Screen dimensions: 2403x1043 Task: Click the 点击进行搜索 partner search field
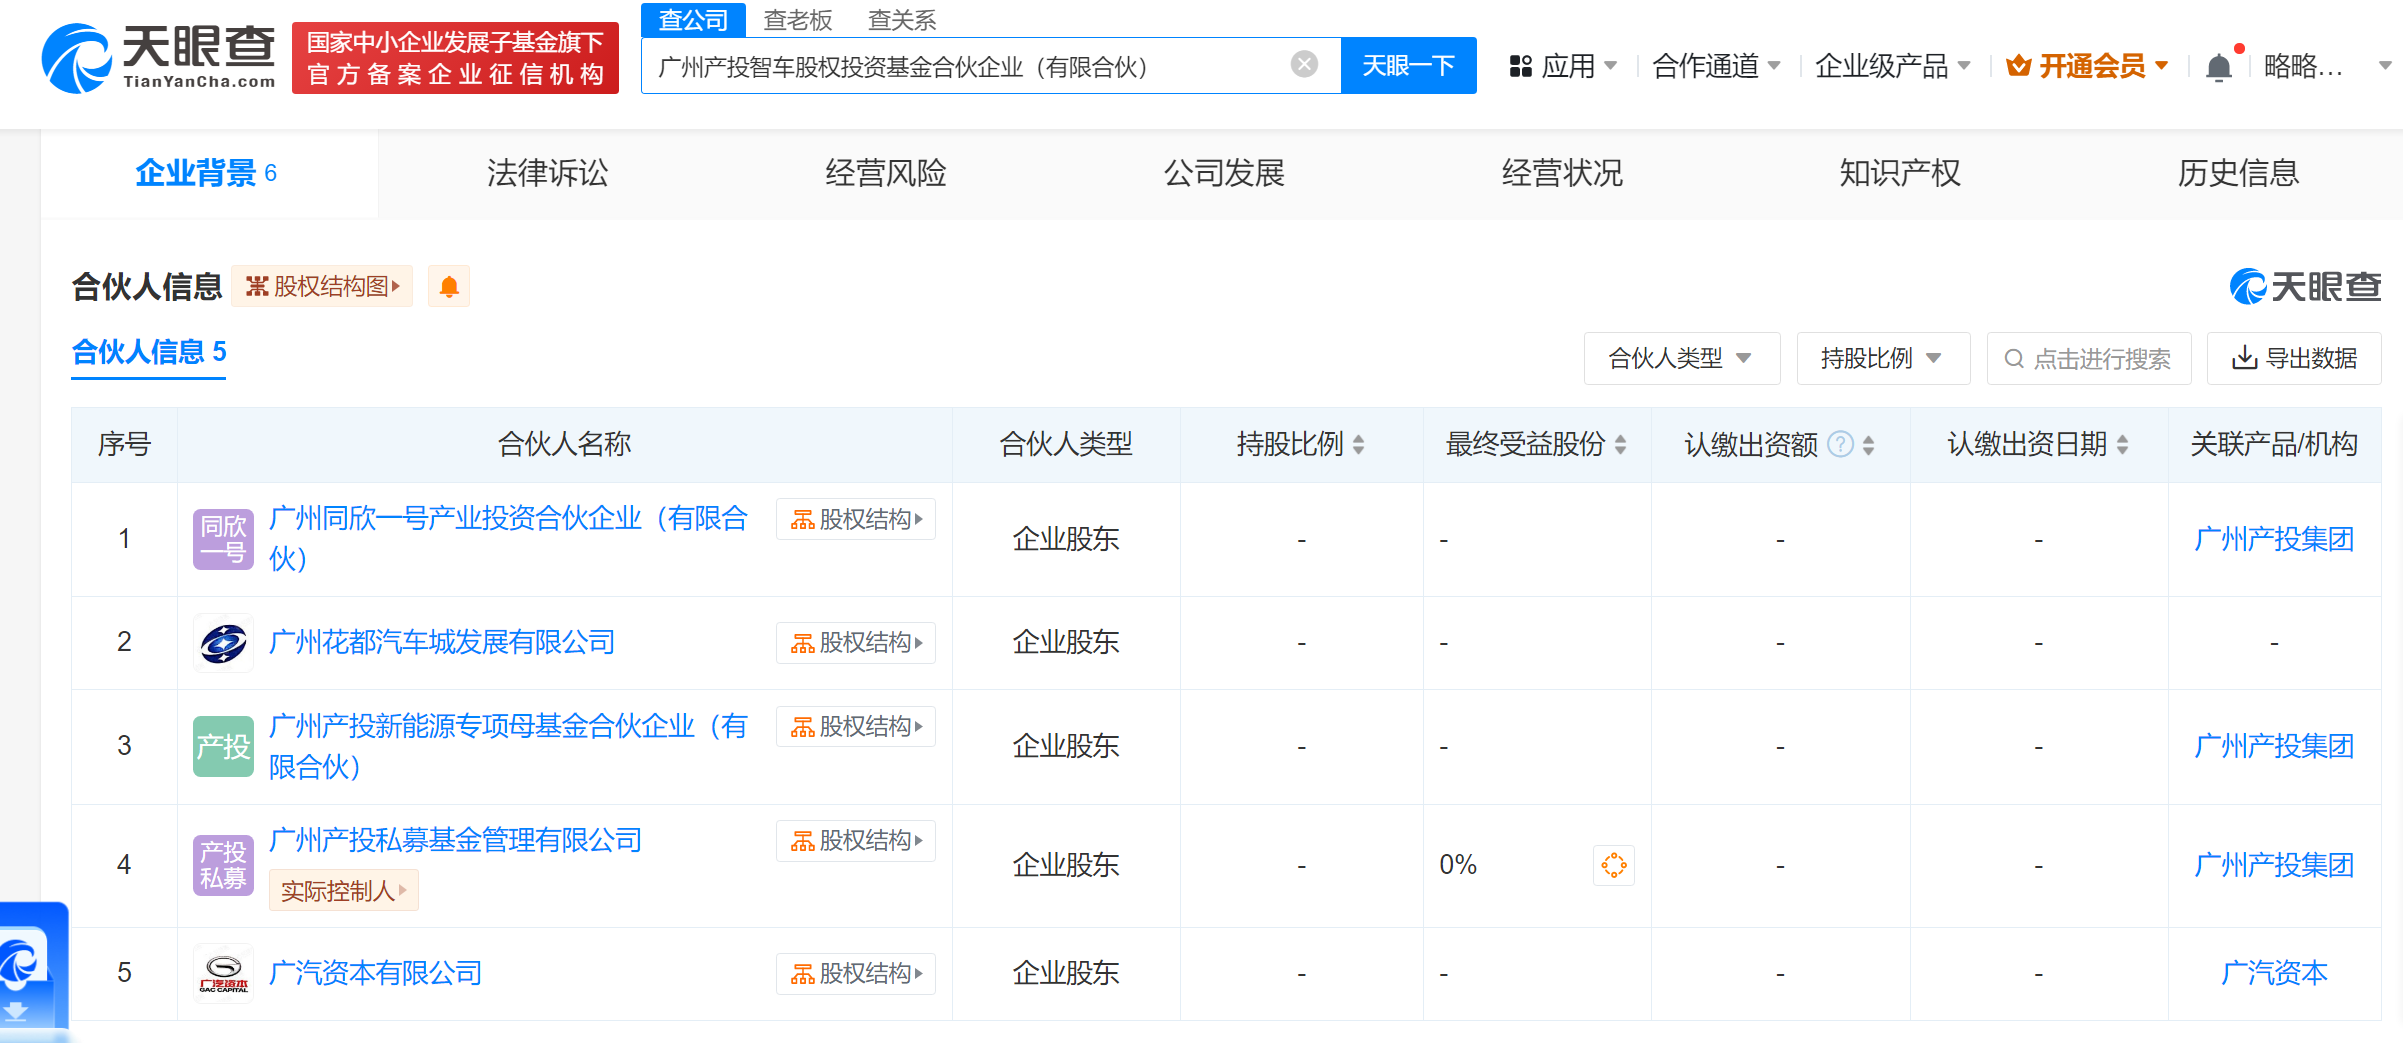[2089, 358]
